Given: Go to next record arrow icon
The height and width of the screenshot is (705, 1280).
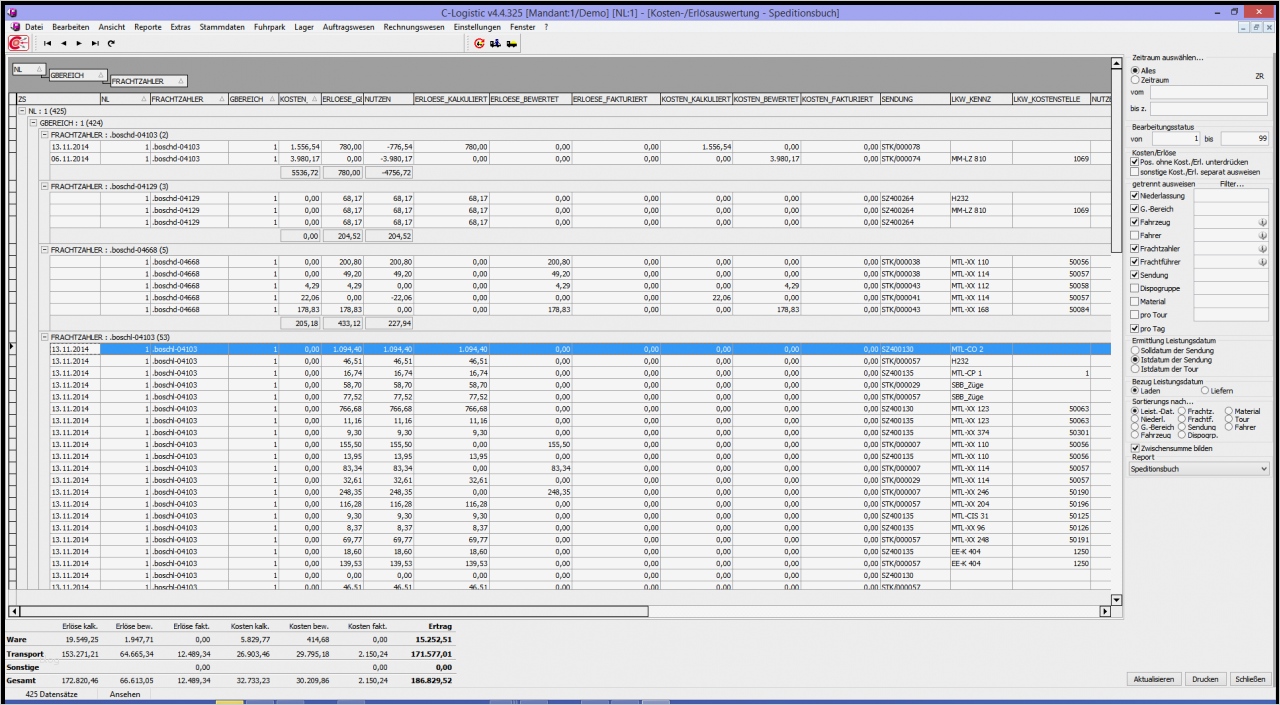Looking at the screenshot, I should point(81,44).
